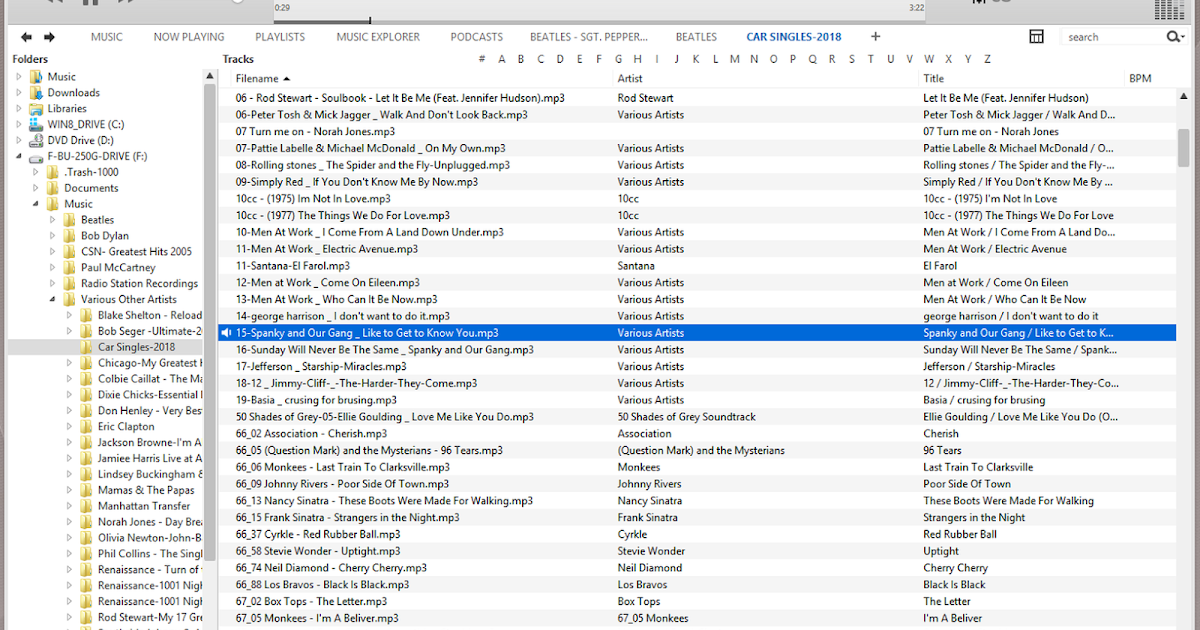Select the Car Singles-2018 folder in tree
Screen dimensions: 1200x630
click(x=136, y=347)
